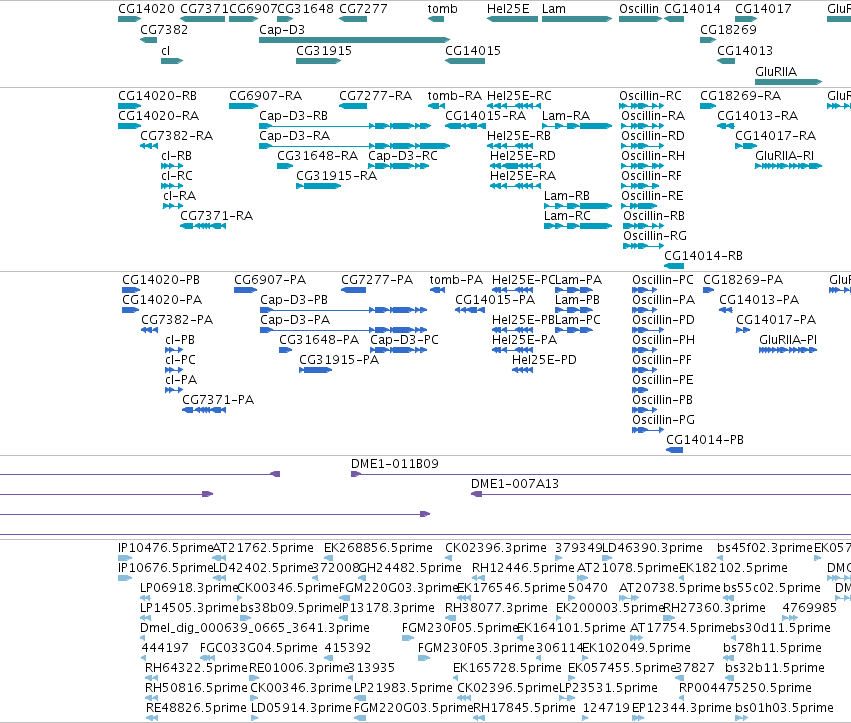Select the CG7277 gene feature

[x=353, y=19]
